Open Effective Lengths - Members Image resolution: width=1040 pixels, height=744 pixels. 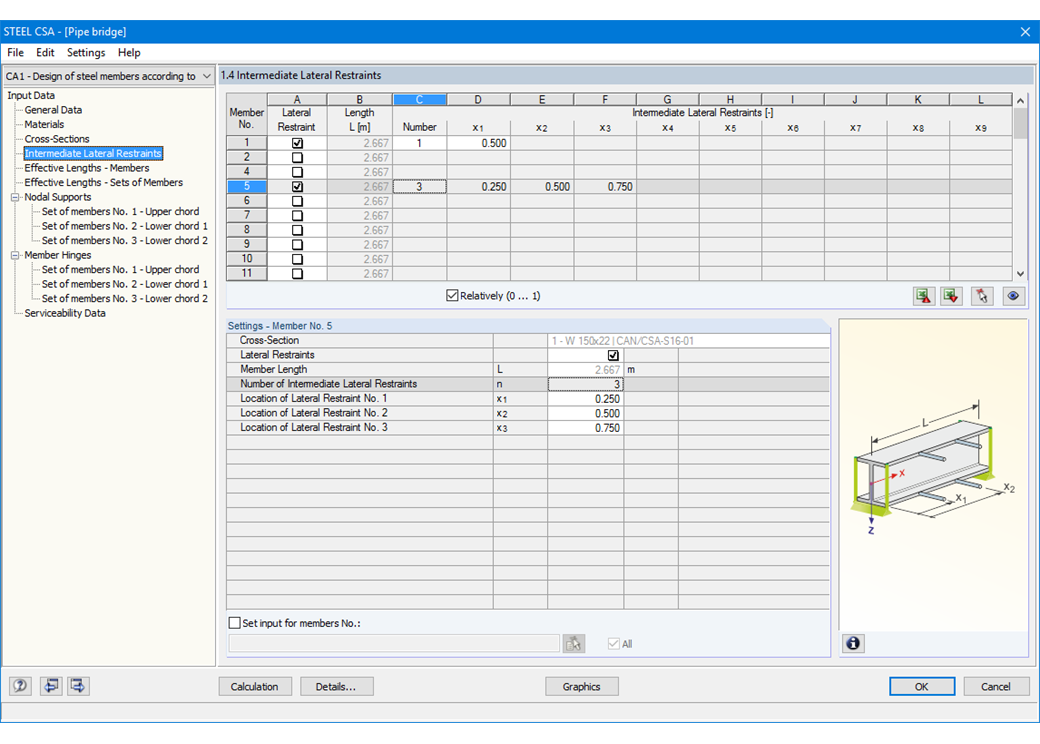coord(87,168)
